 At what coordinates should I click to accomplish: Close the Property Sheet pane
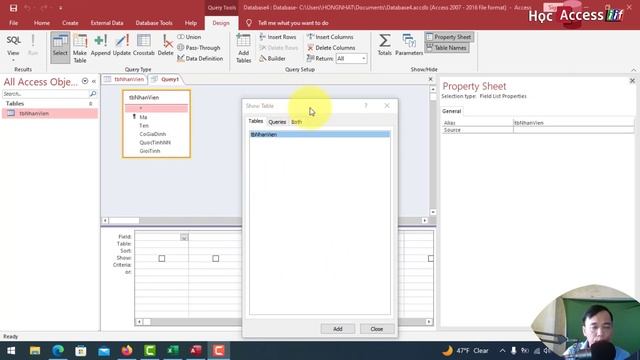(x=632, y=81)
